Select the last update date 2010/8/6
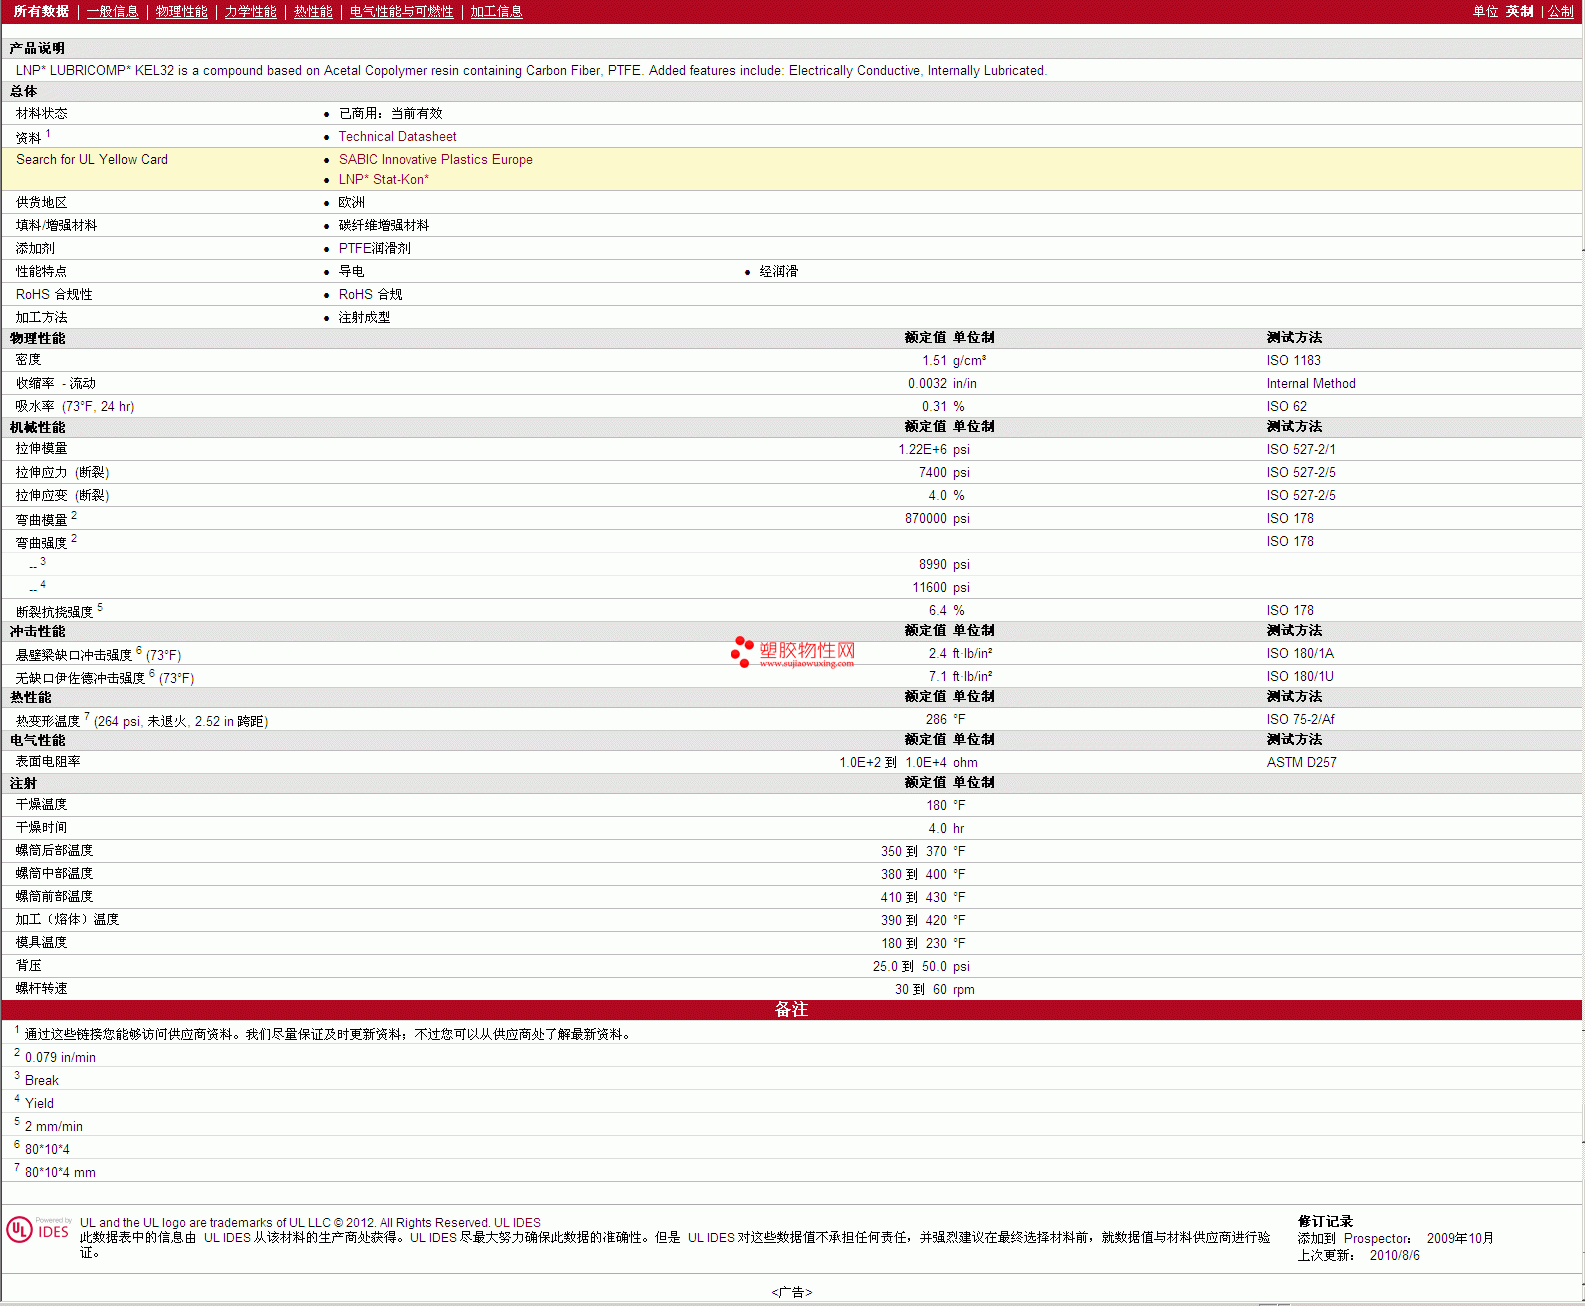1585x1306 pixels. tap(1394, 1255)
